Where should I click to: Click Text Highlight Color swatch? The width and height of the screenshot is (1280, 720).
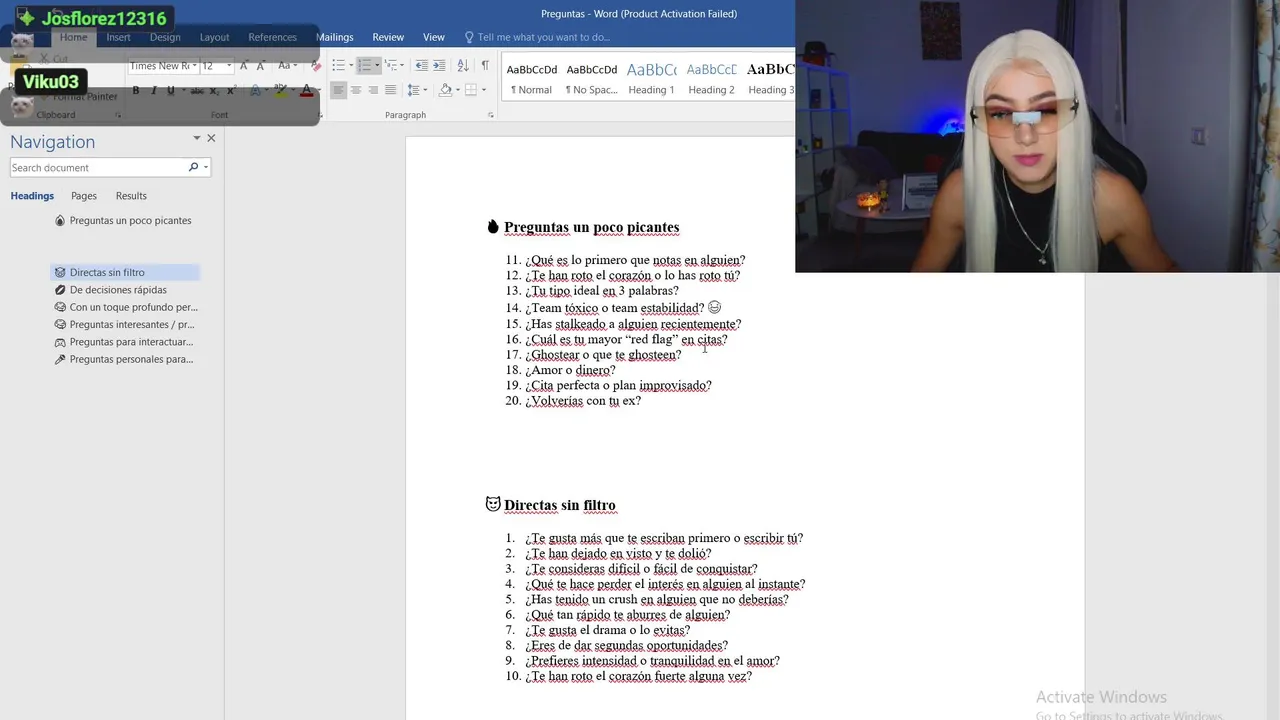click(281, 90)
